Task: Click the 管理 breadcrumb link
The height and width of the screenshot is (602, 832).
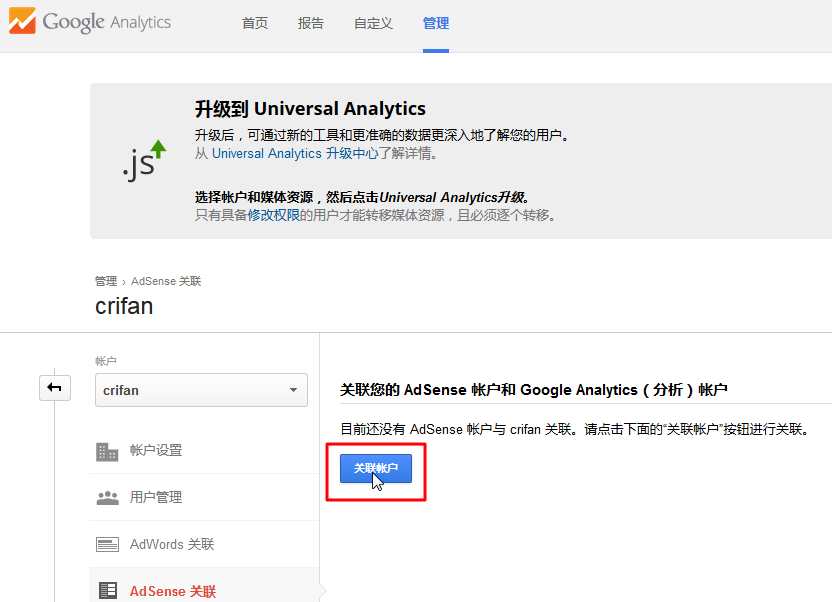Action: pyautogui.click(x=106, y=281)
